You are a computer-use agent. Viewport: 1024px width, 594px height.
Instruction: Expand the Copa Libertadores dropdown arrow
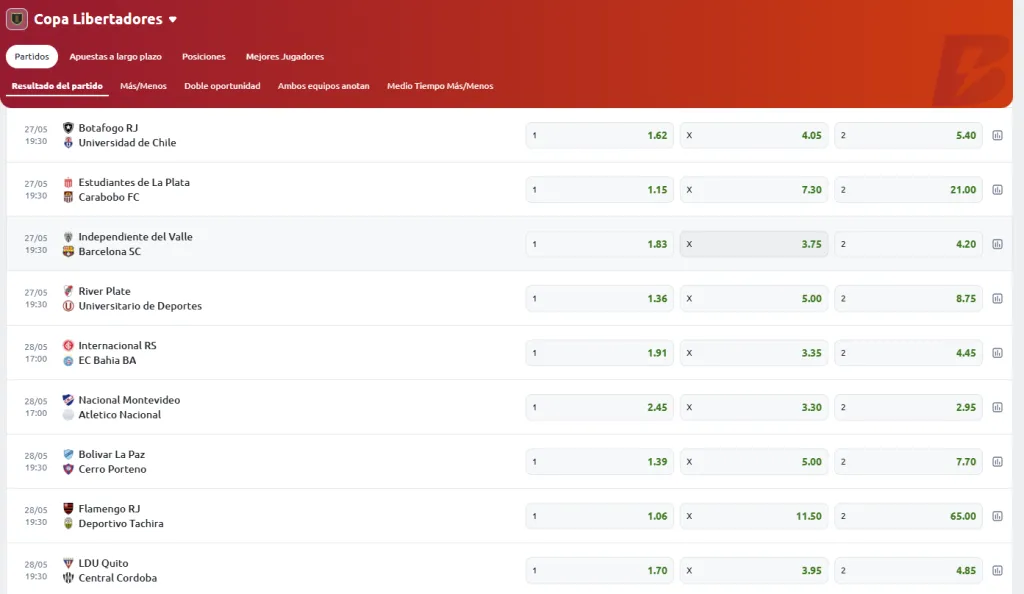click(x=173, y=20)
